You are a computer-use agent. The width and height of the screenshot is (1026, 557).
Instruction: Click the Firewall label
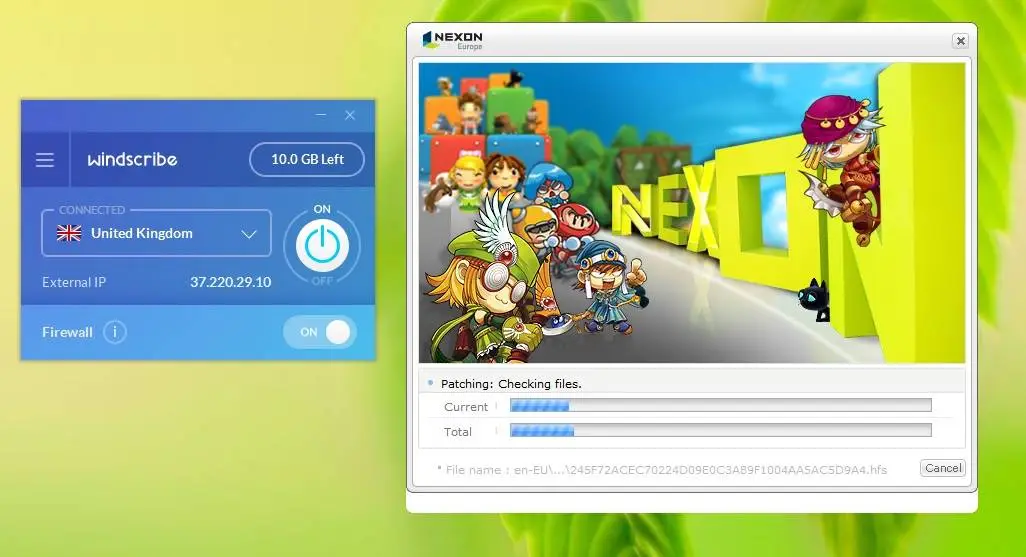tap(67, 332)
